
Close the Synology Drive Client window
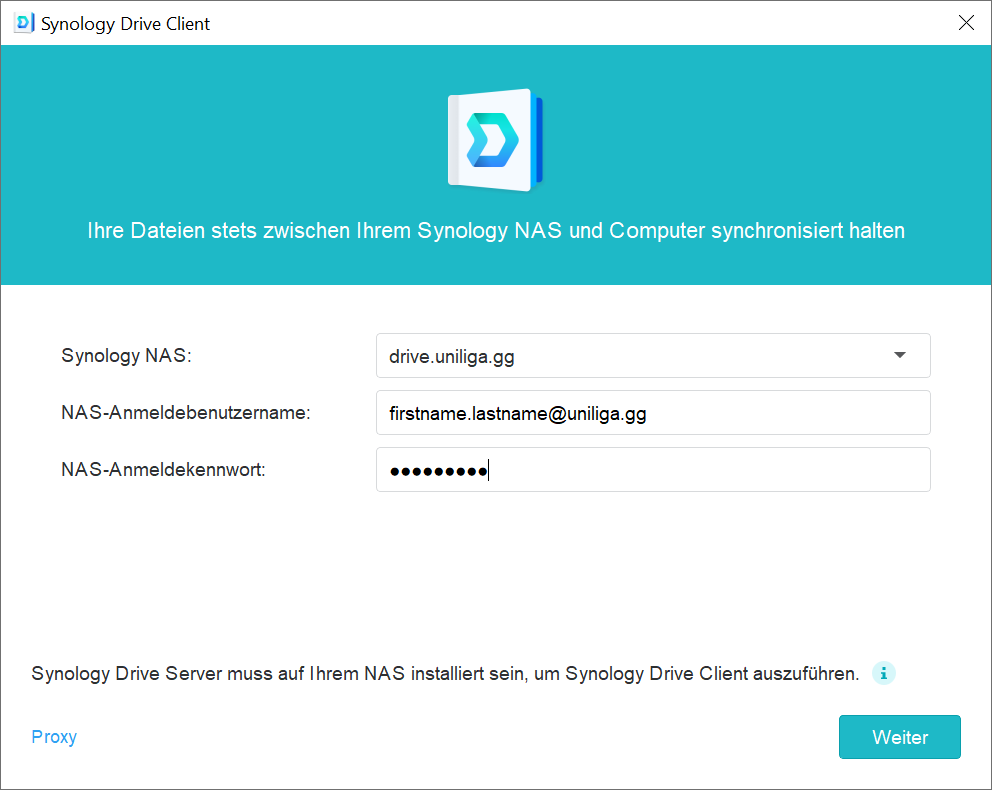tap(966, 23)
